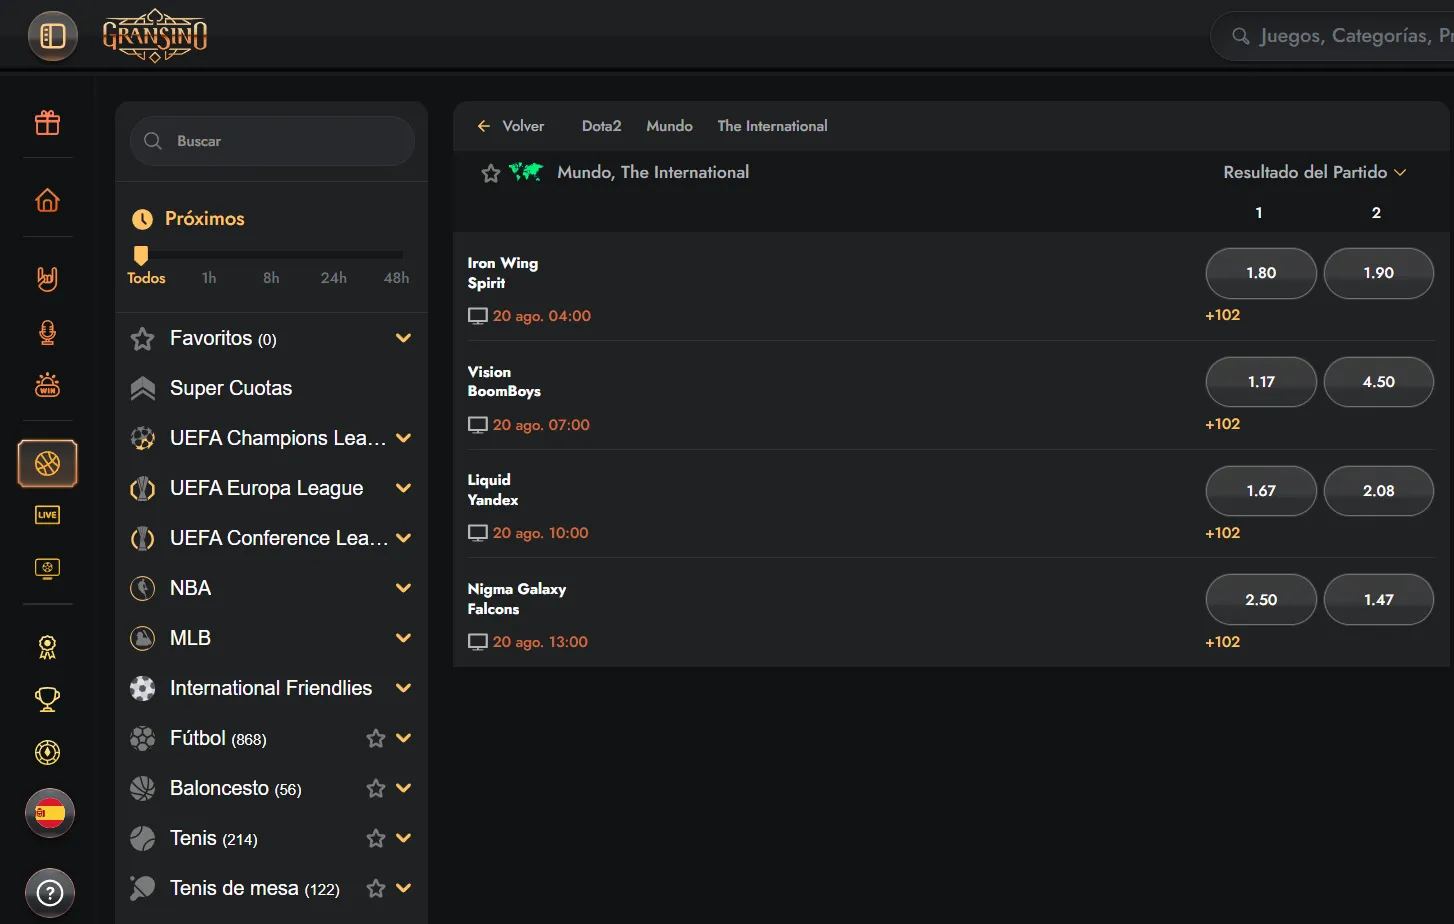
Task: Toggle the sidebar panel icon
Action: [x=52, y=36]
